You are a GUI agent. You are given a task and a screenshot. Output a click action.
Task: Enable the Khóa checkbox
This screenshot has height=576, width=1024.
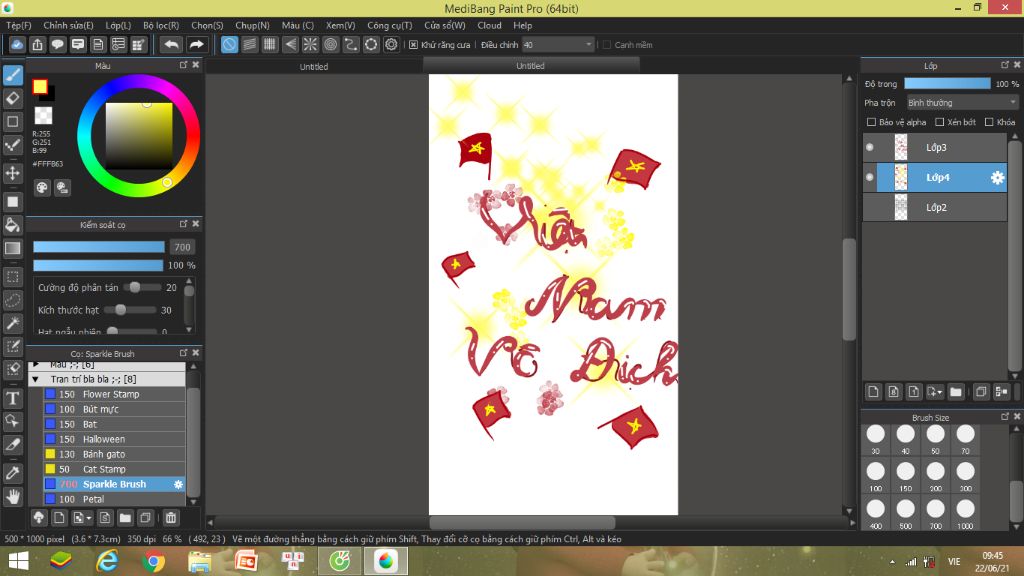coord(989,122)
